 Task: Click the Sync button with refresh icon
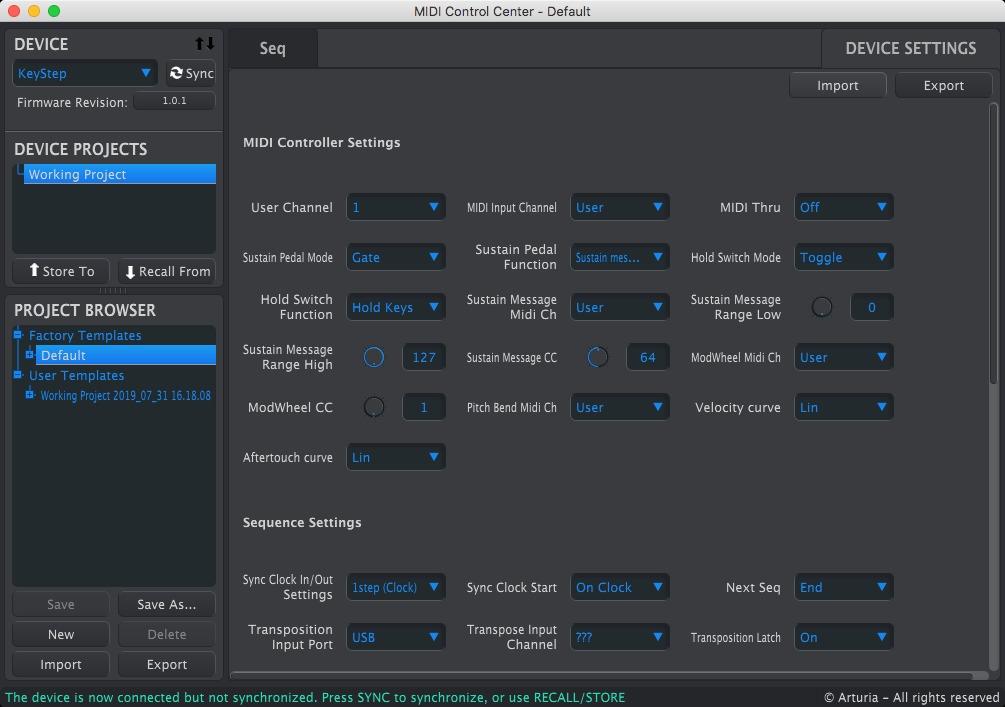(191, 73)
